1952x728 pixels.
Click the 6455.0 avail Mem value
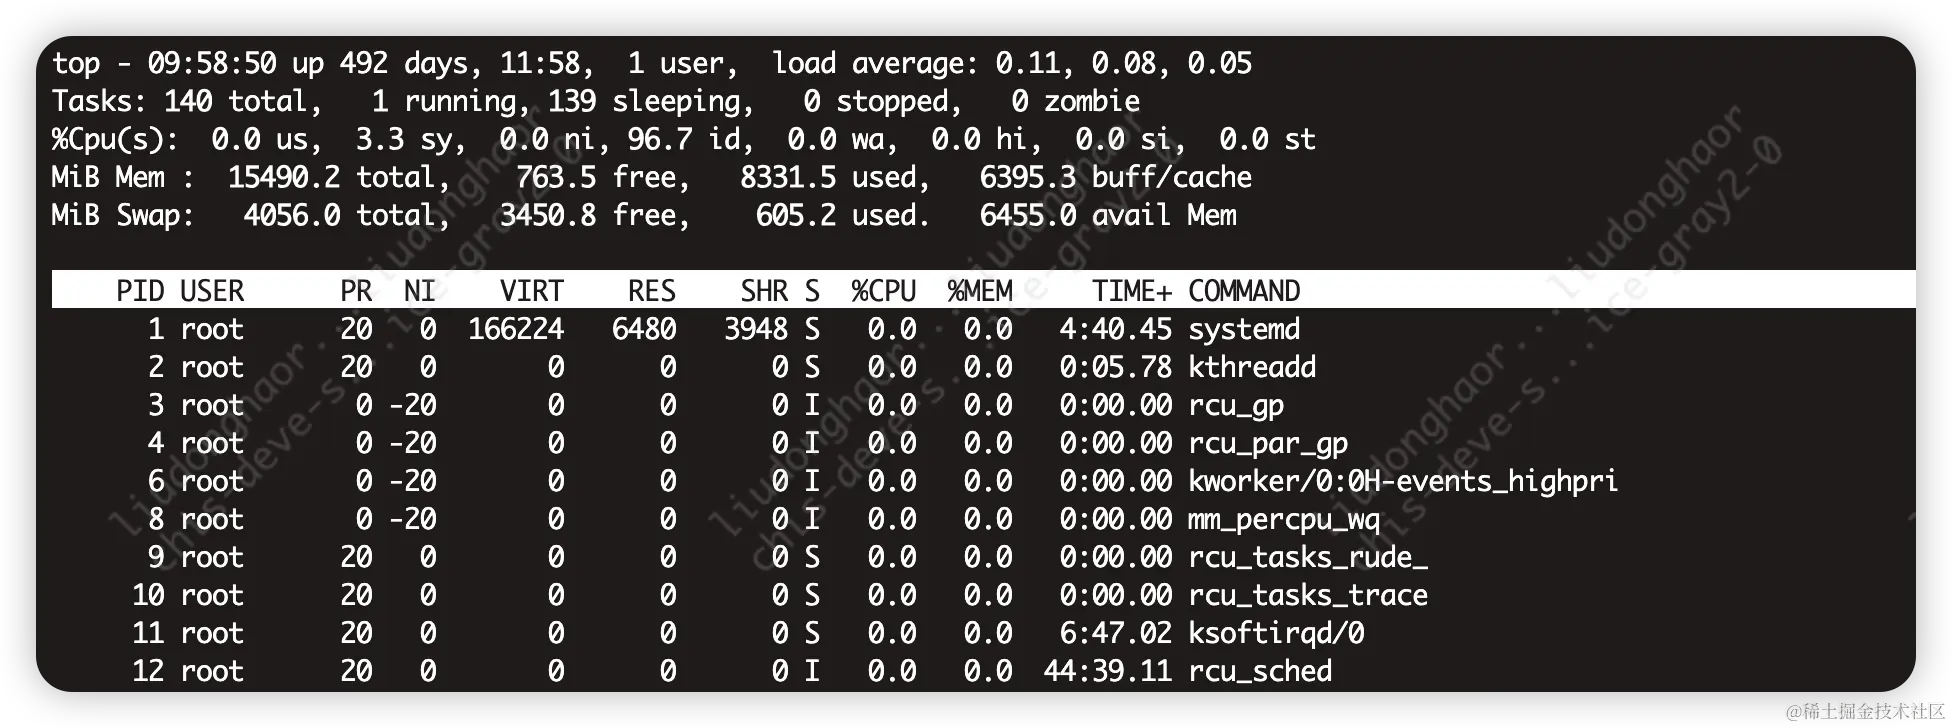pyautogui.click(x=1108, y=216)
